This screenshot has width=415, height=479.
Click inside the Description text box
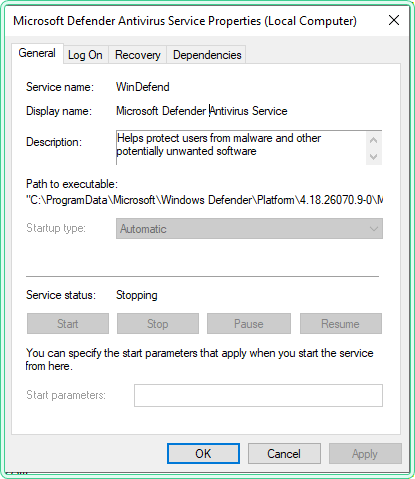tap(241, 148)
